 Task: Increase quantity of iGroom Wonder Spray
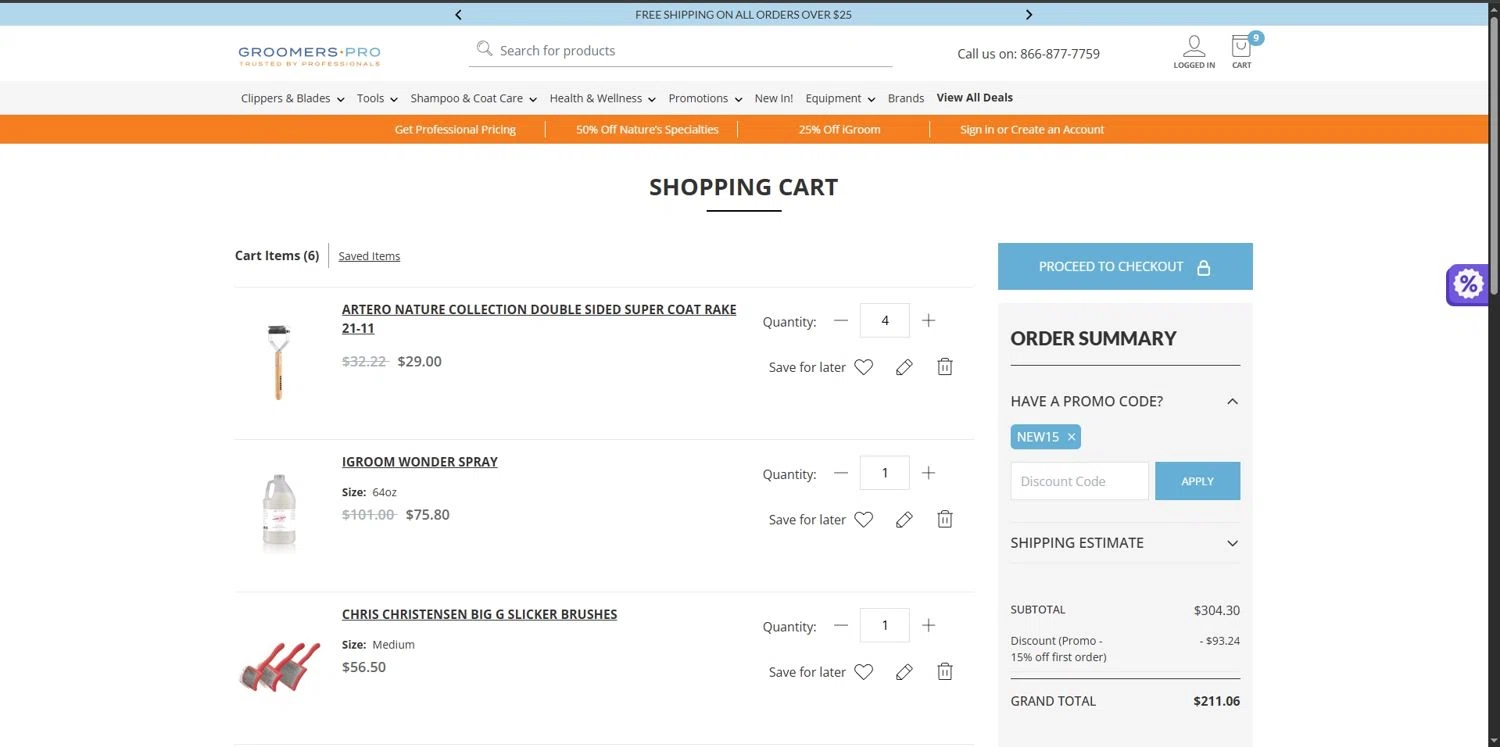point(928,473)
